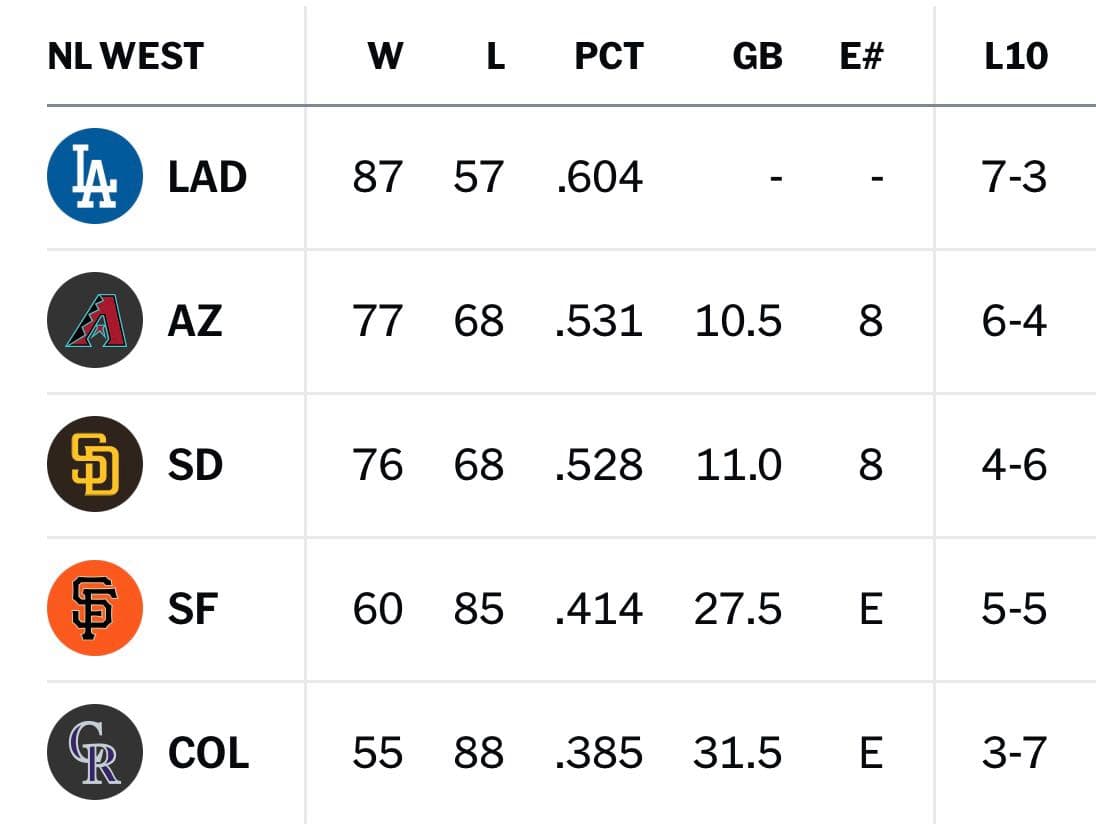Click the San Diego Padres logo
This screenshot has height=833, width=1096.
point(95,464)
